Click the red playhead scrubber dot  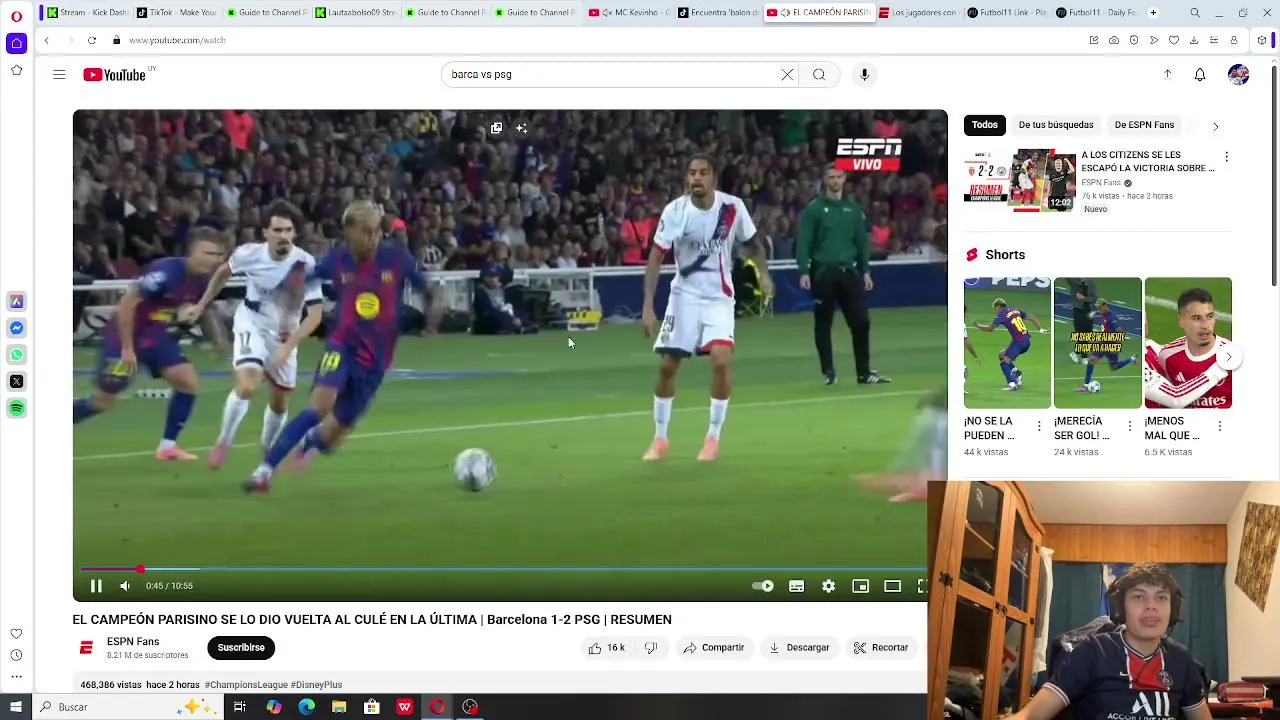tap(140, 569)
